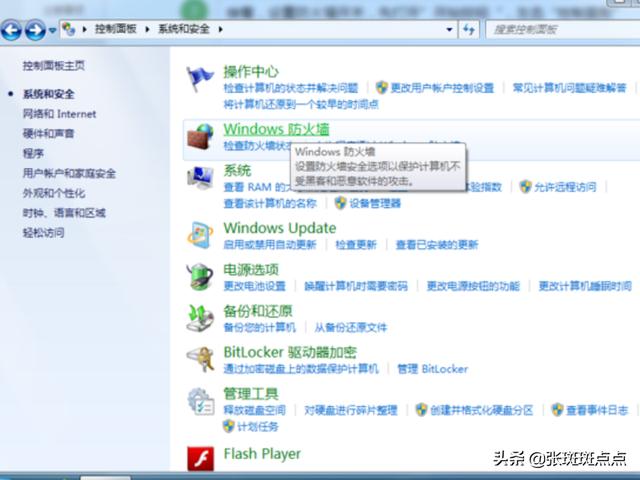Click the BitLocker keys icon
Screen dimensions: 640x480
200,359
